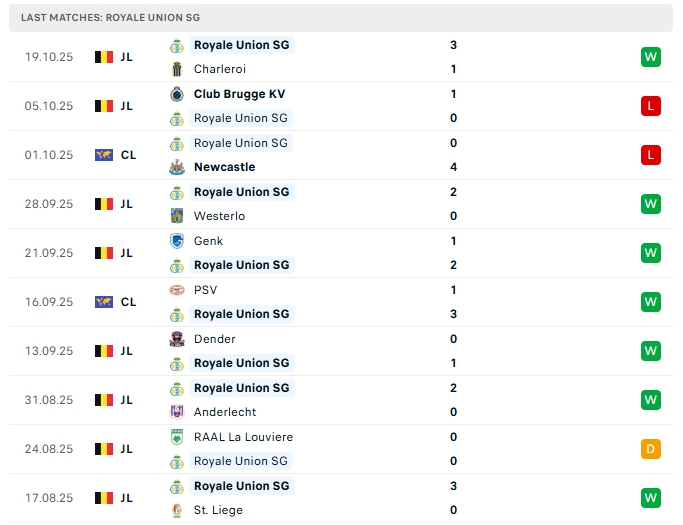Click the Anderlecht team crest icon
Viewport: 683px width, 525px height.
(177, 412)
